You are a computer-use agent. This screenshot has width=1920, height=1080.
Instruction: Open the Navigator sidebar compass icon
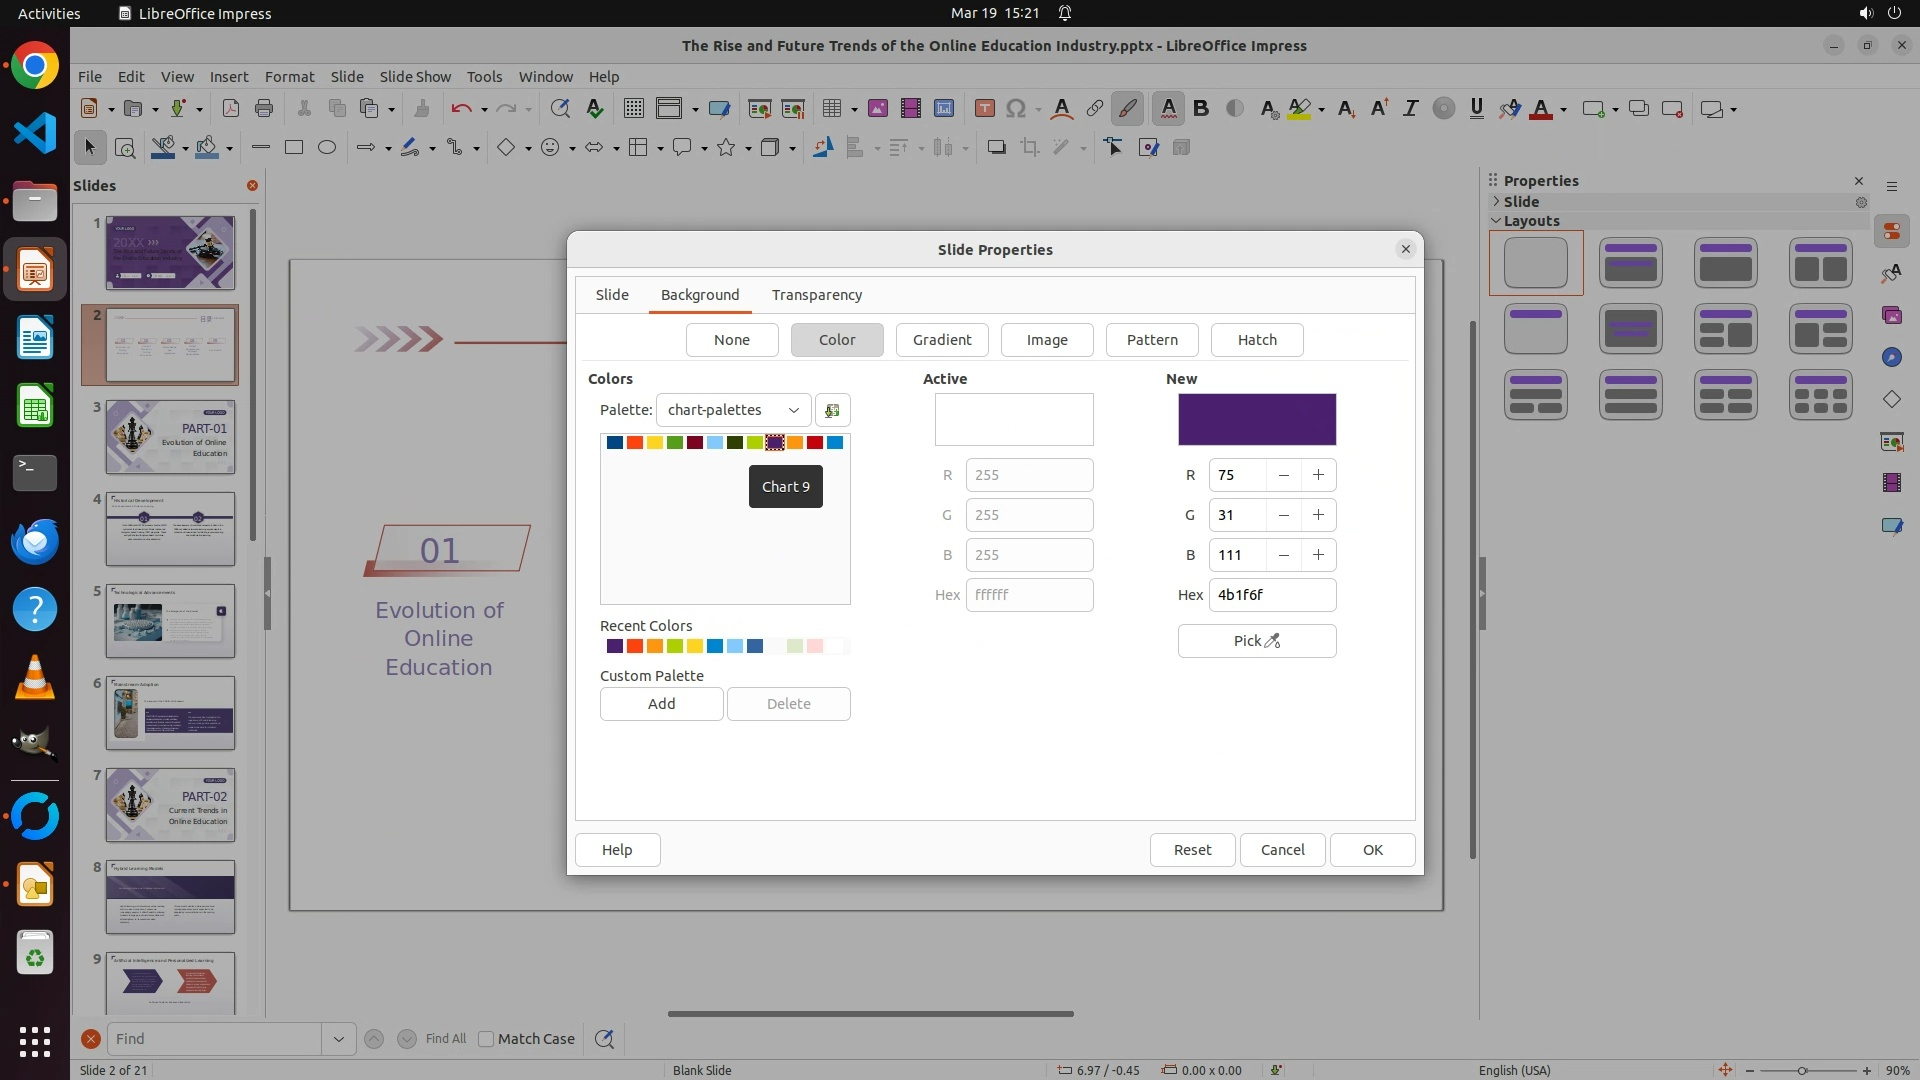[x=1891, y=357]
